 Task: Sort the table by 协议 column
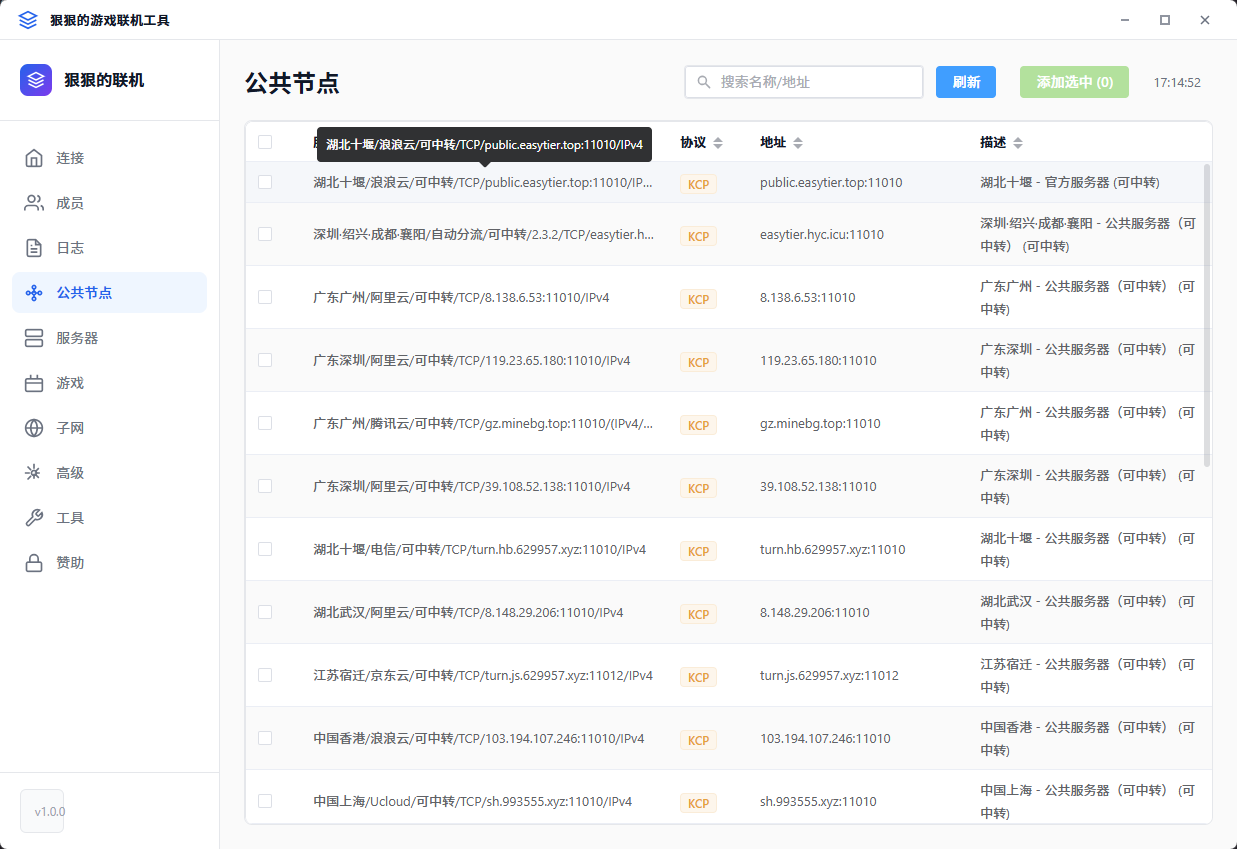tap(718, 143)
